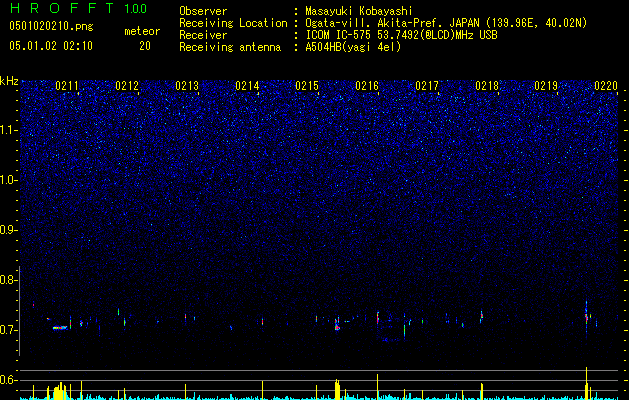Click the 0218 time marker

487,86
